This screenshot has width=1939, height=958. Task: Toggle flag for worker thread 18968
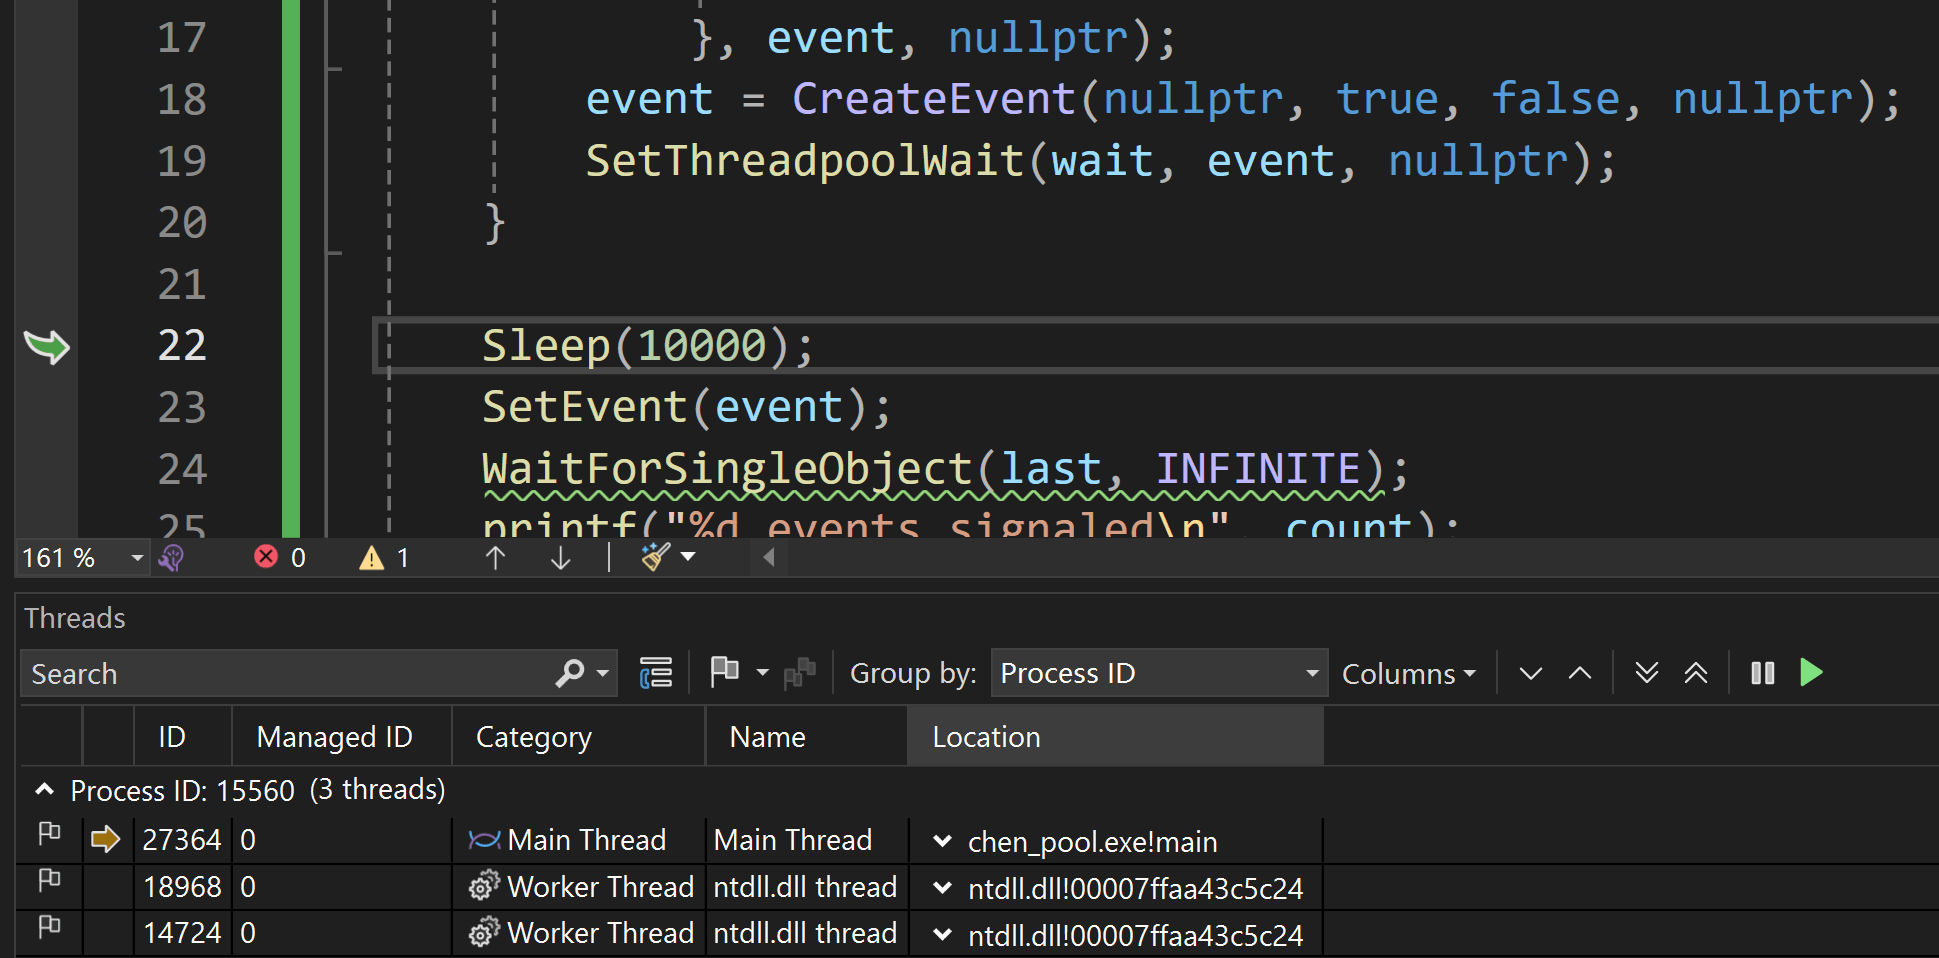(49, 880)
